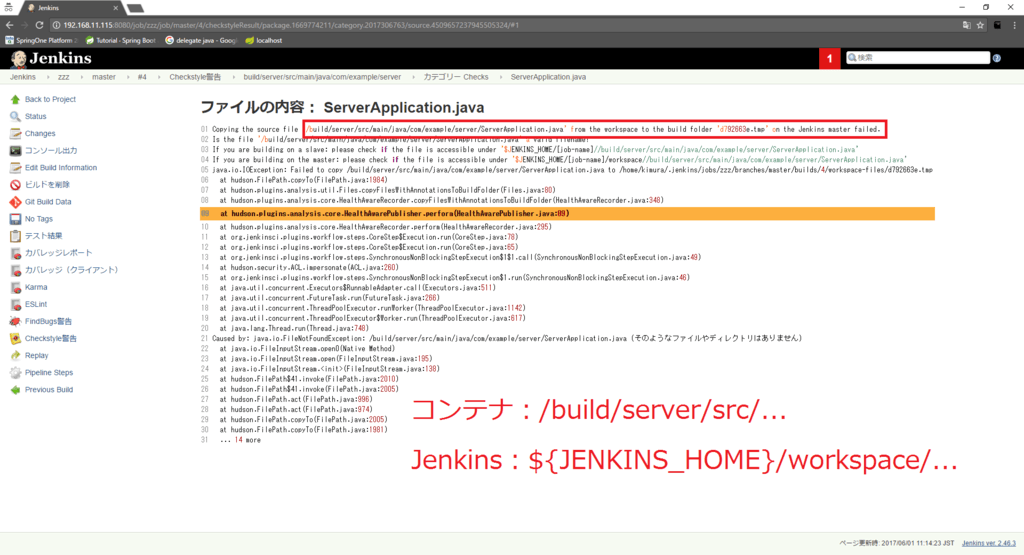
Task: Open Edit Build Information link
Action: 61,167
